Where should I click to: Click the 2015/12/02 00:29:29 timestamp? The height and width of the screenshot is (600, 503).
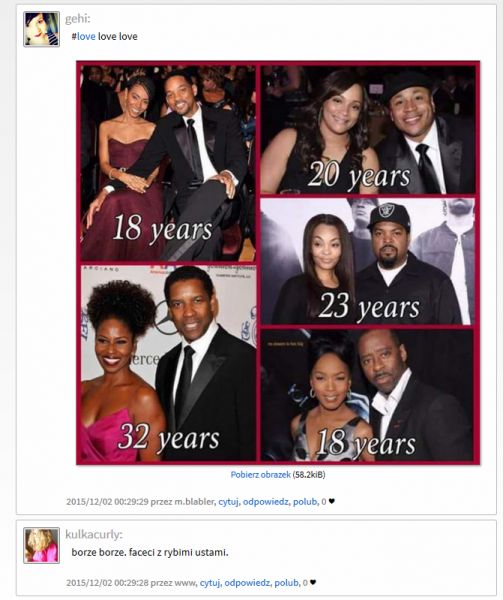click(107, 501)
